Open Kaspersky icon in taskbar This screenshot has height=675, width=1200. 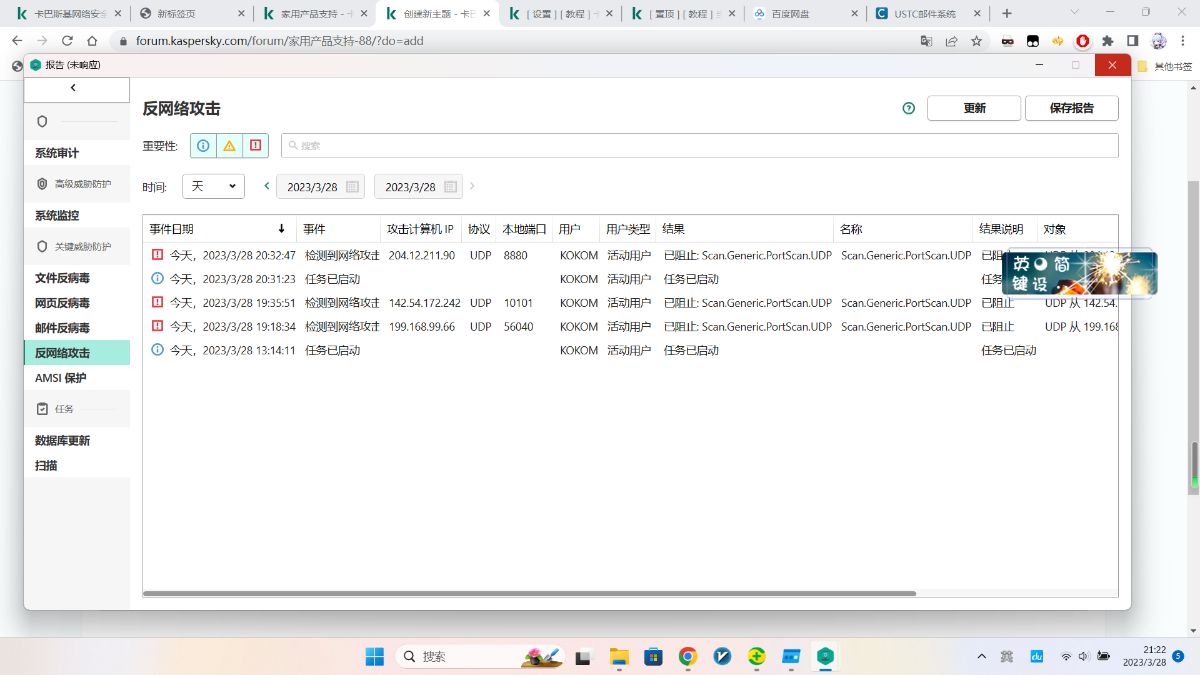coord(825,657)
